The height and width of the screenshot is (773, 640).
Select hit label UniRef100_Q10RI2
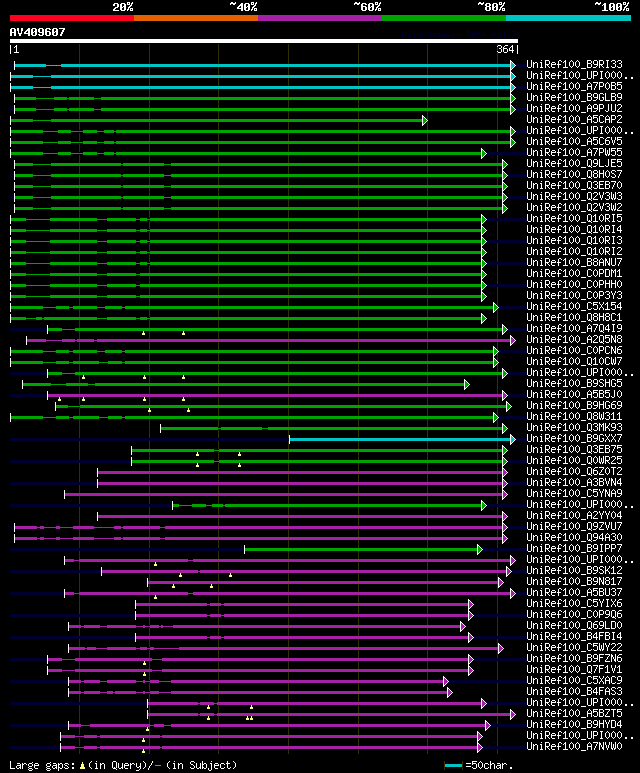574,252
